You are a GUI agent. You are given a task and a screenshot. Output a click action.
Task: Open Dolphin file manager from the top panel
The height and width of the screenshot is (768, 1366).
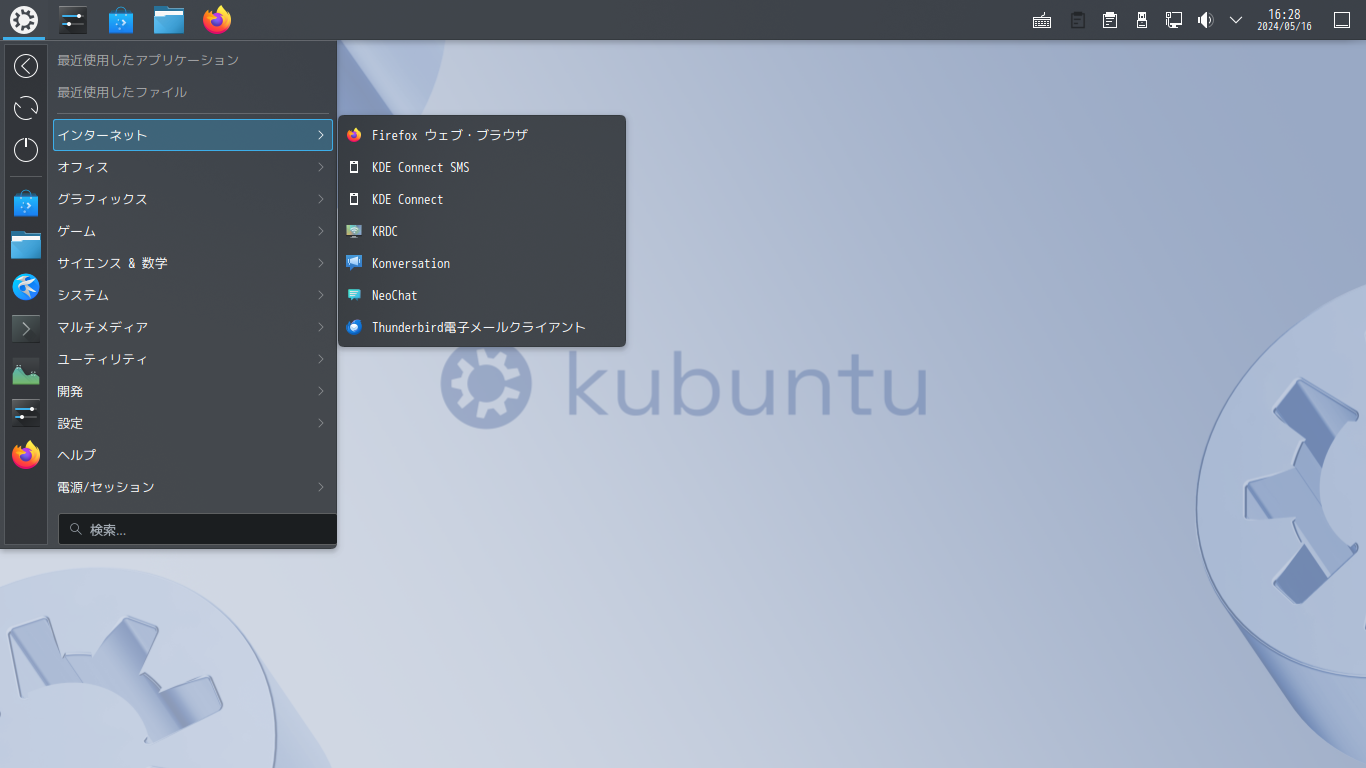169,19
